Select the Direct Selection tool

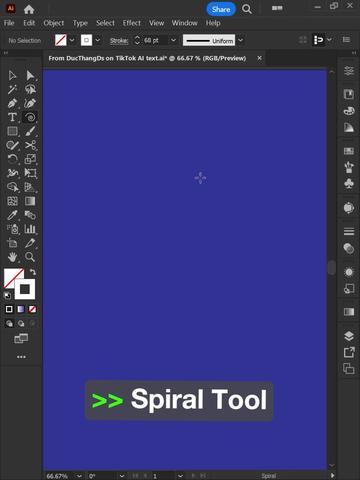click(30, 75)
